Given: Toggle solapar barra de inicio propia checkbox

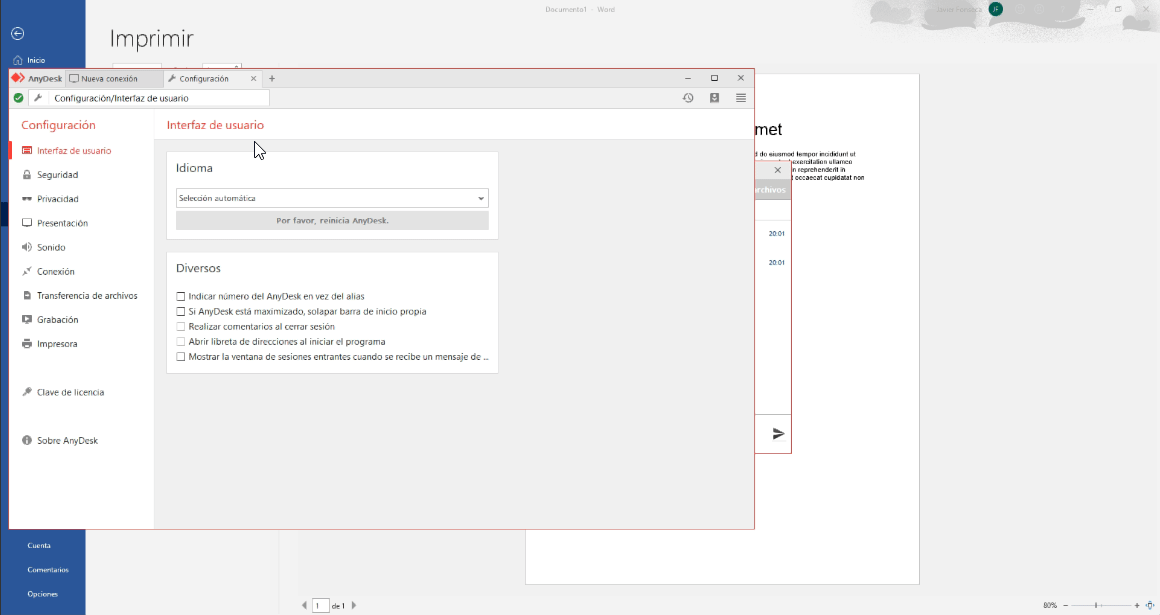Looking at the screenshot, I should click(x=181, y=312).
